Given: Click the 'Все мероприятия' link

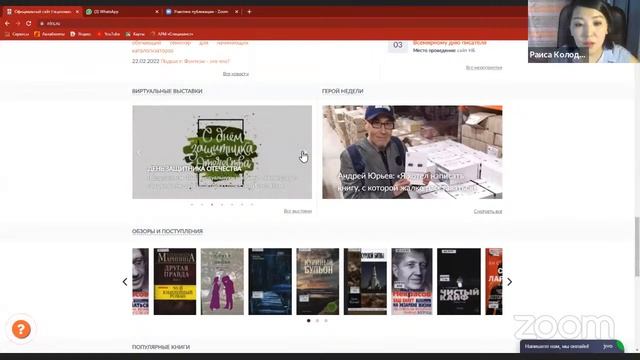Looking at the screenshot, I should tap(484, 67).
